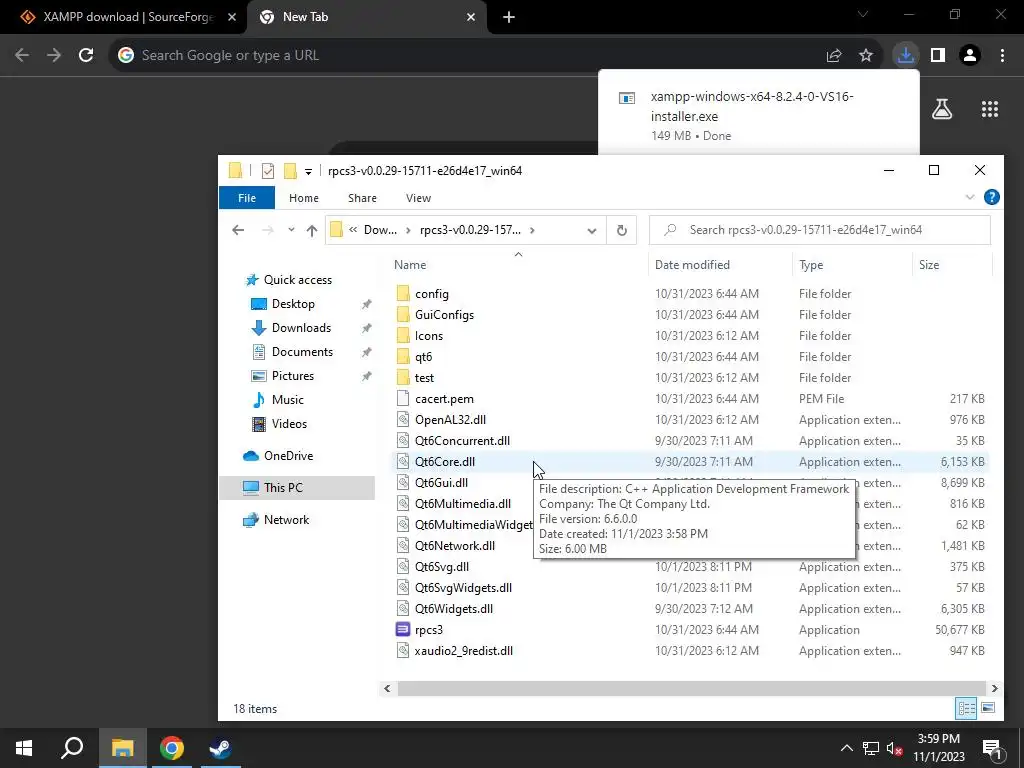
Task: Reload the Chrome page
Action: [86, 56]
